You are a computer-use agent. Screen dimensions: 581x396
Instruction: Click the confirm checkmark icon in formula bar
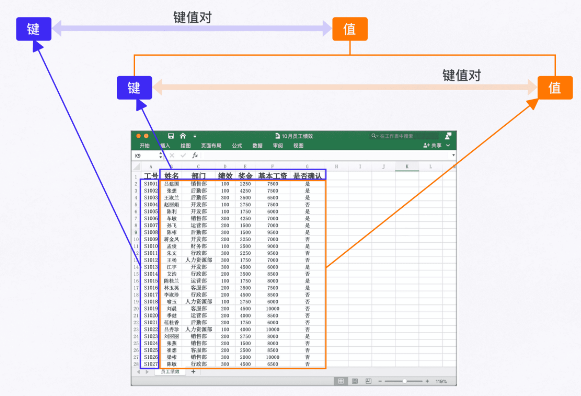tap(183, 156)
